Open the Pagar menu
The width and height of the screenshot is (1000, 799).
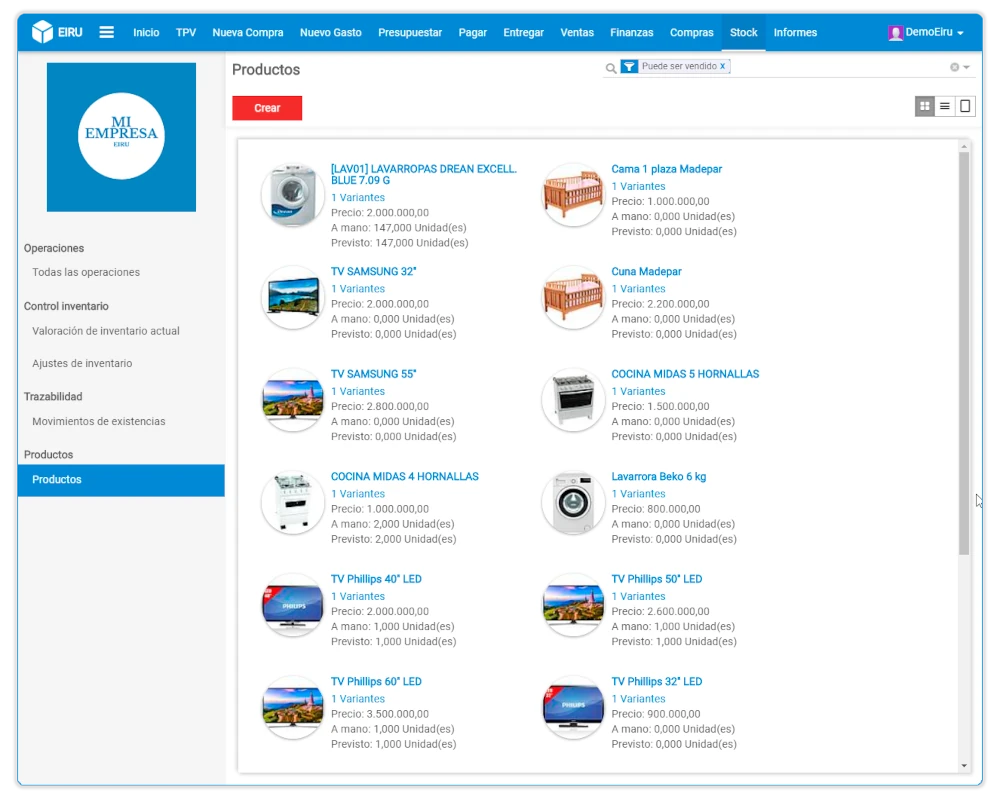(x=473, y=33)
